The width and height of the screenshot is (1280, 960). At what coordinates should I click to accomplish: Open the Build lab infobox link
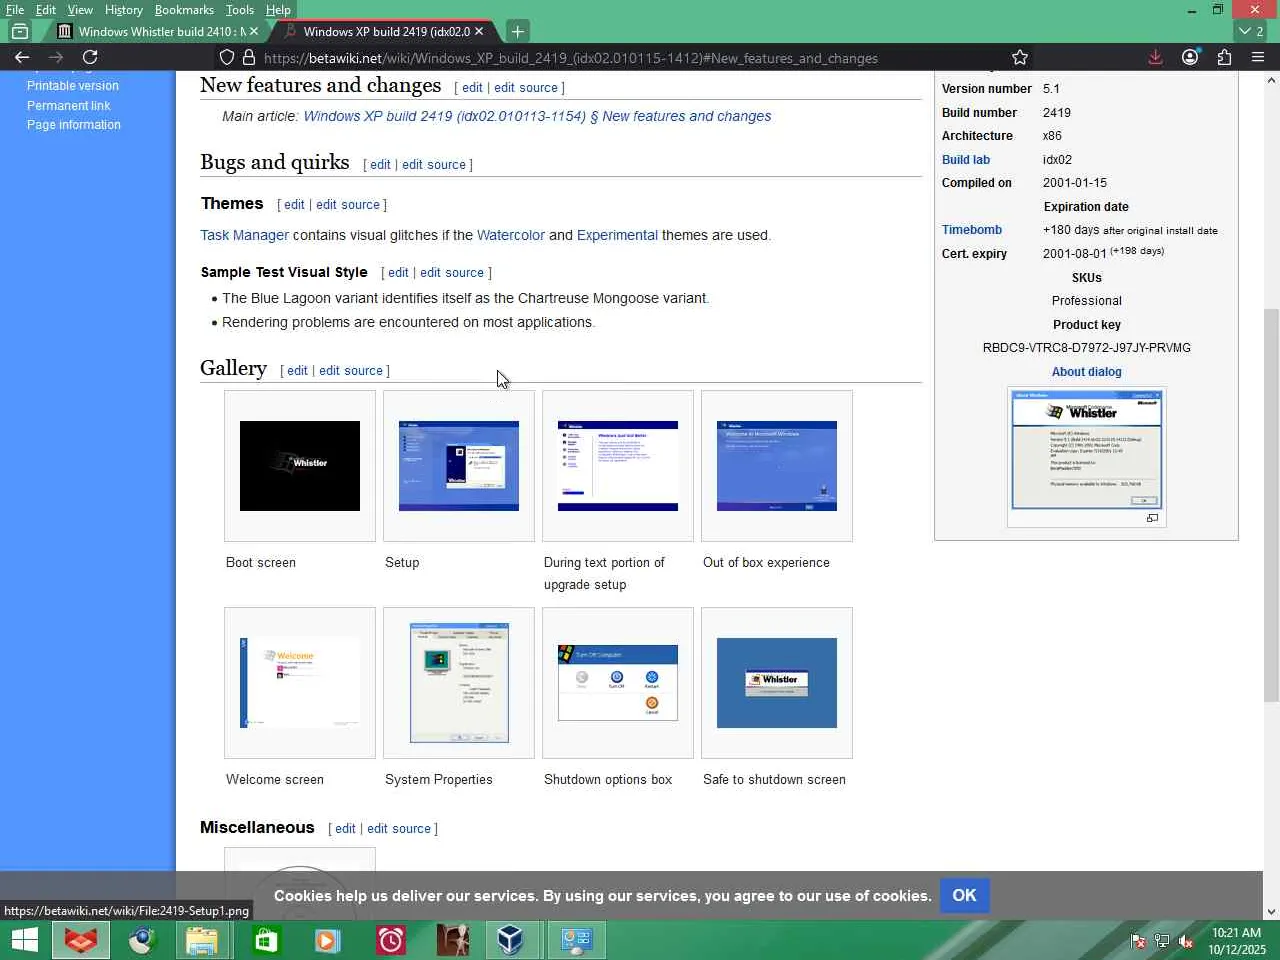coord(966,160)
